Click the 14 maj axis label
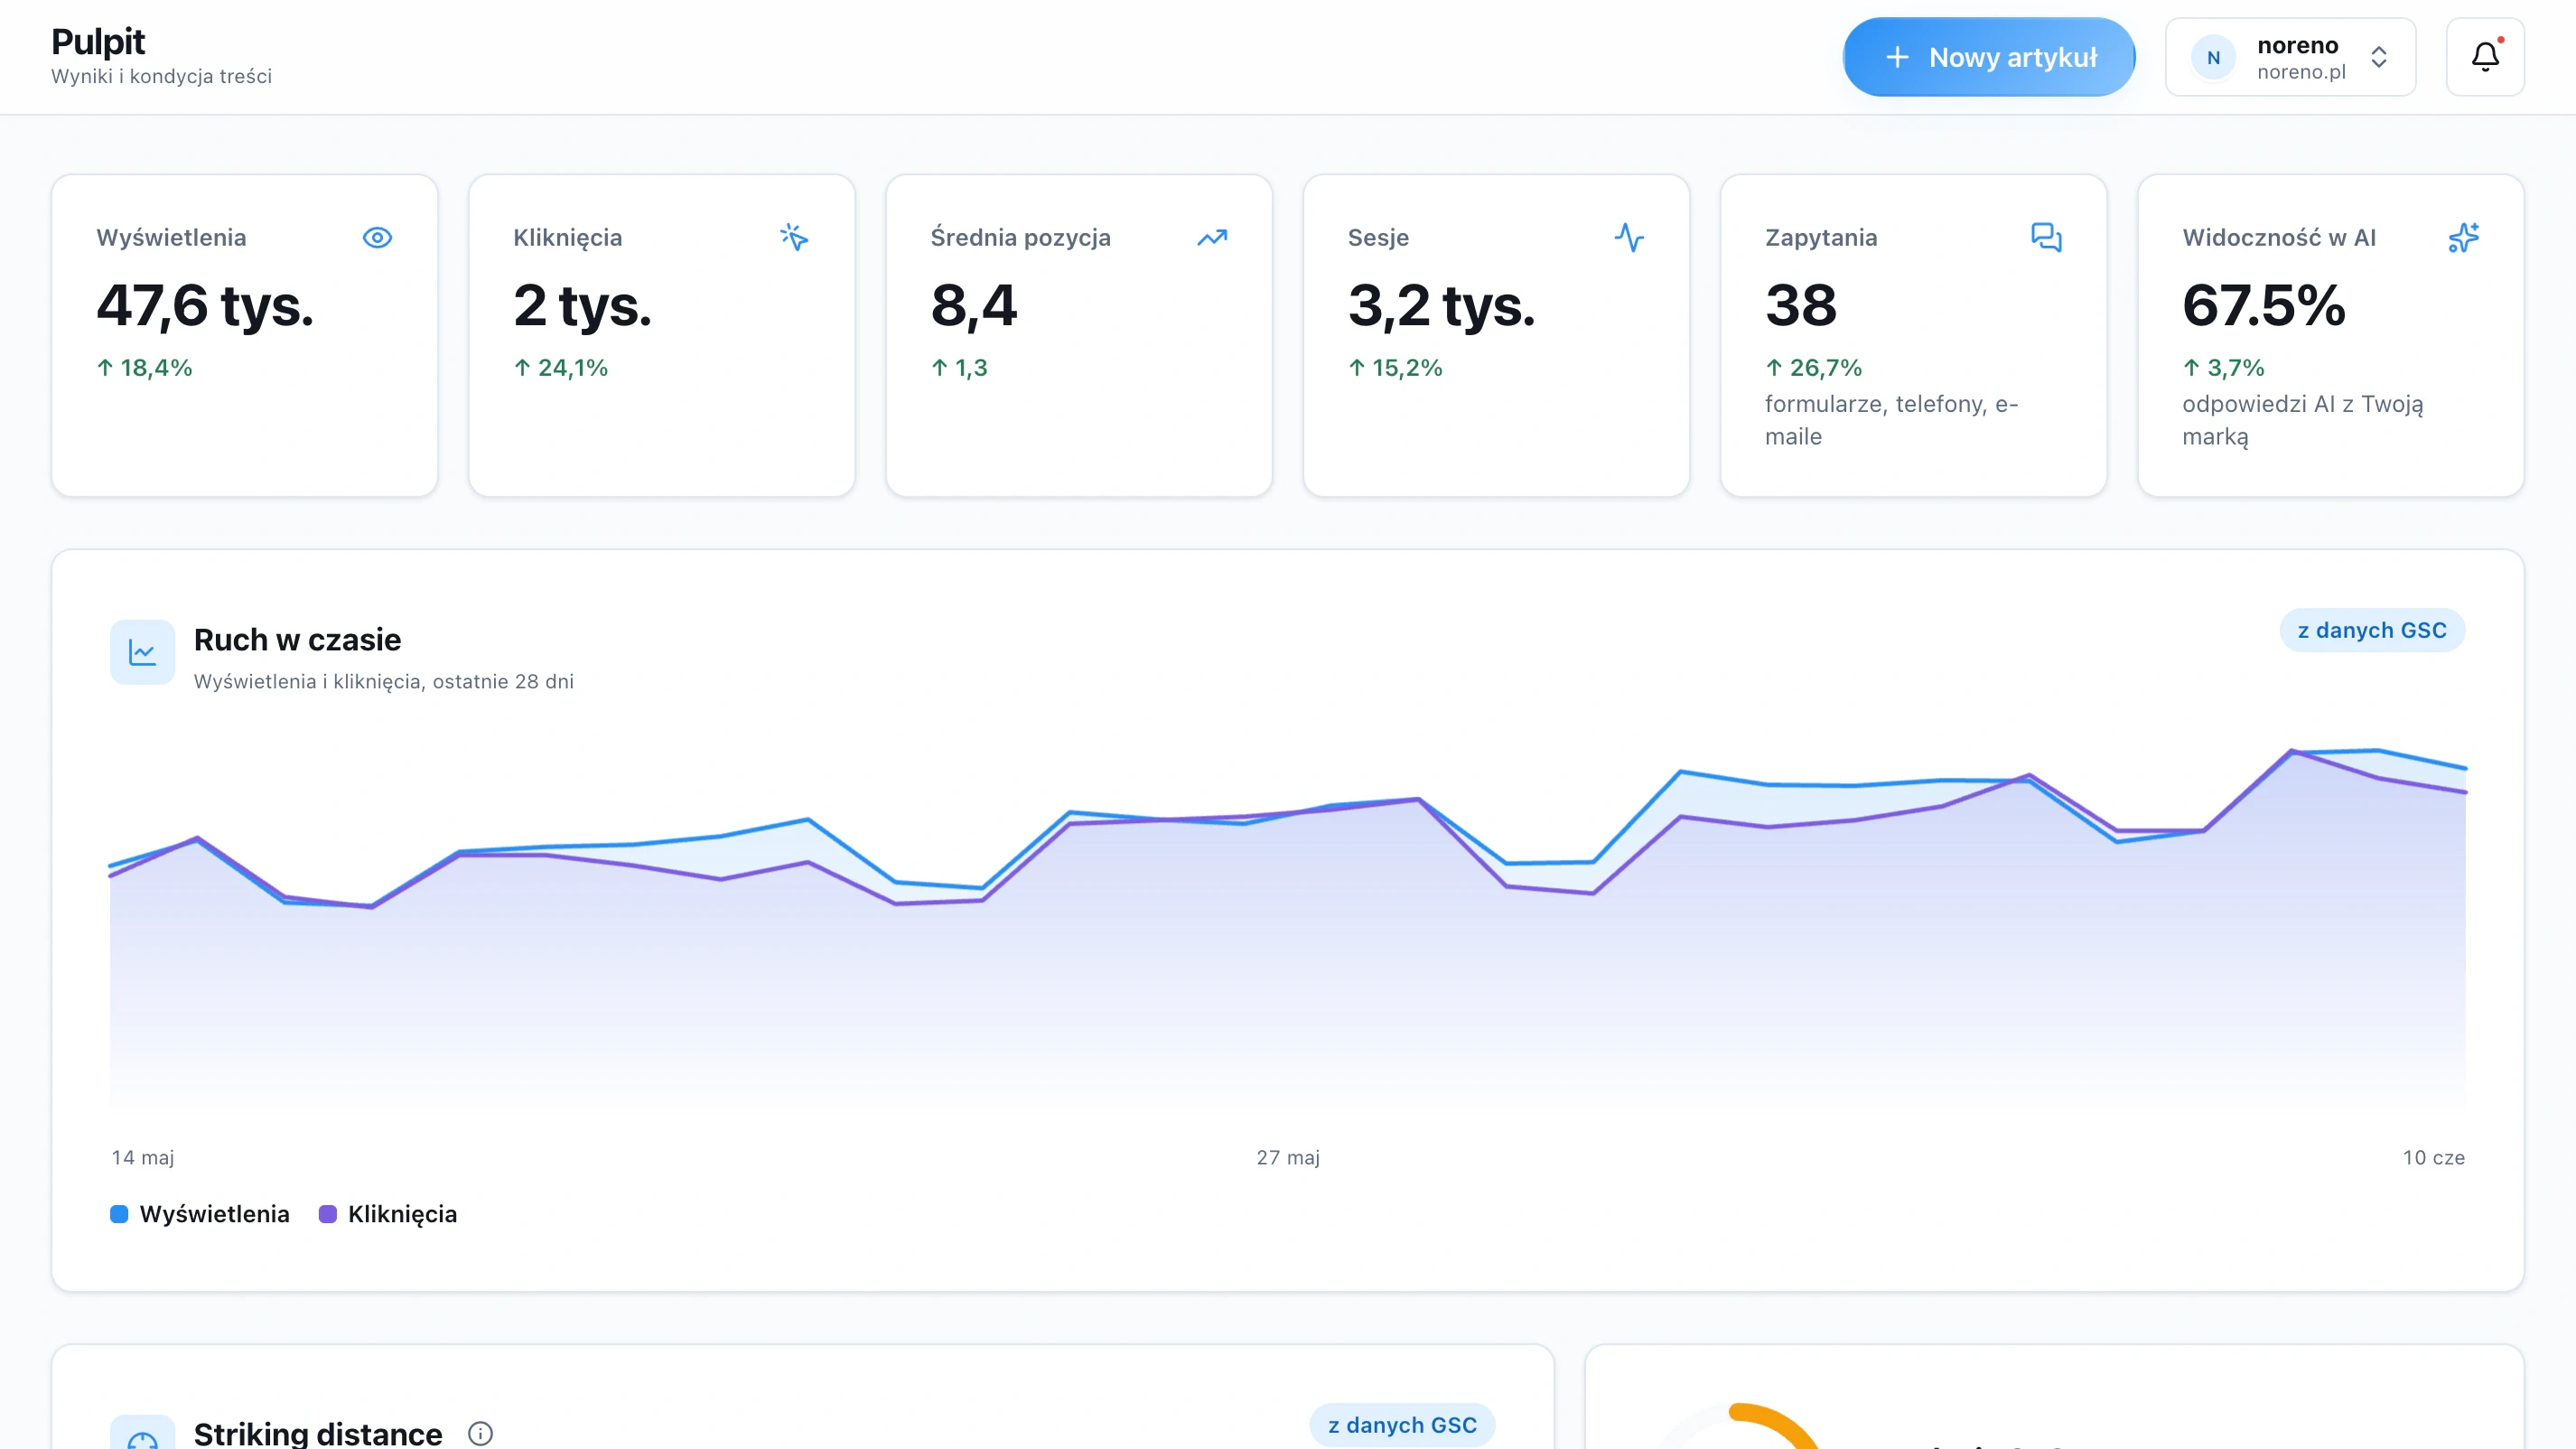 coord(143,1157)
